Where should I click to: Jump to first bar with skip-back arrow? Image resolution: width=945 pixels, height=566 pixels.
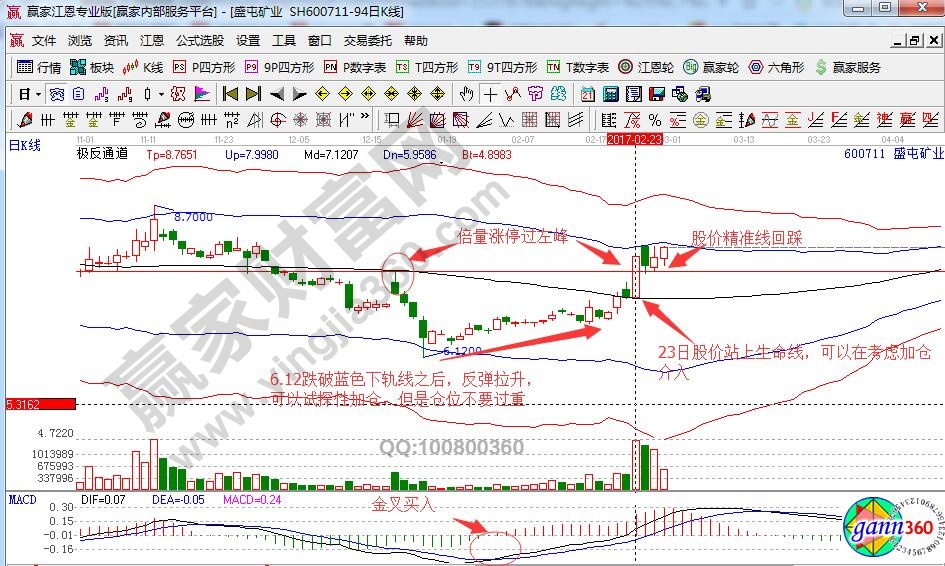(x=230, y=94)
